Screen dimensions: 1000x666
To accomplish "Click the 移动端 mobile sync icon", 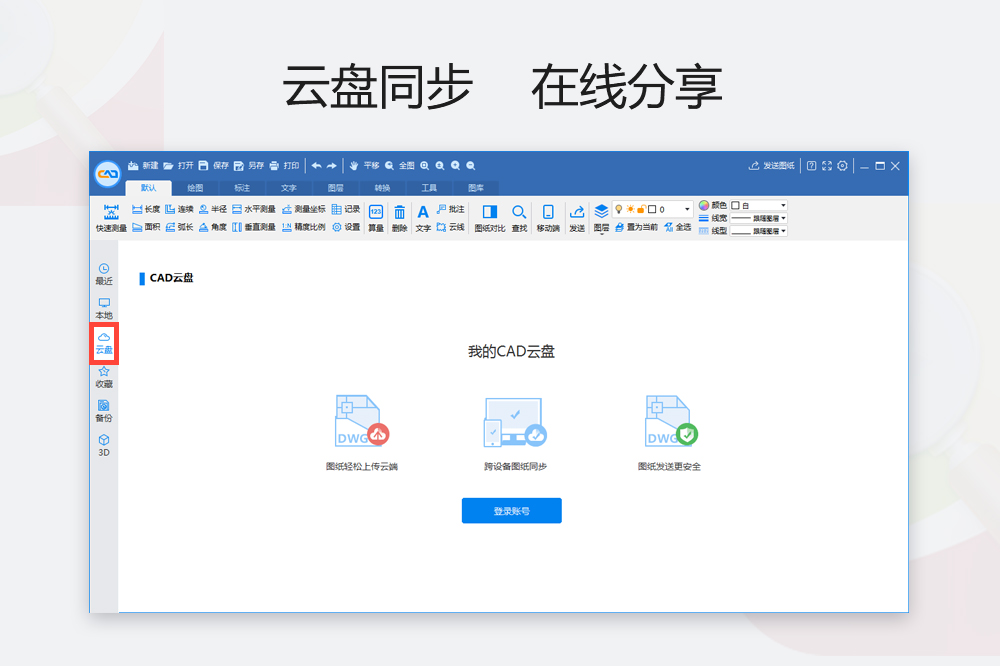I will [x=547, y=219].
